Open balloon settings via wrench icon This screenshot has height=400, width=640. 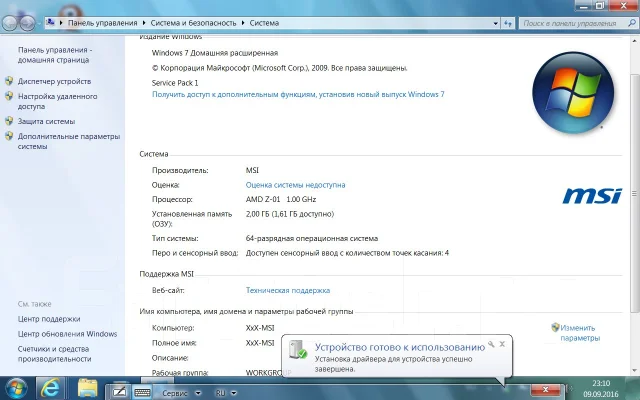click(491, 344)
